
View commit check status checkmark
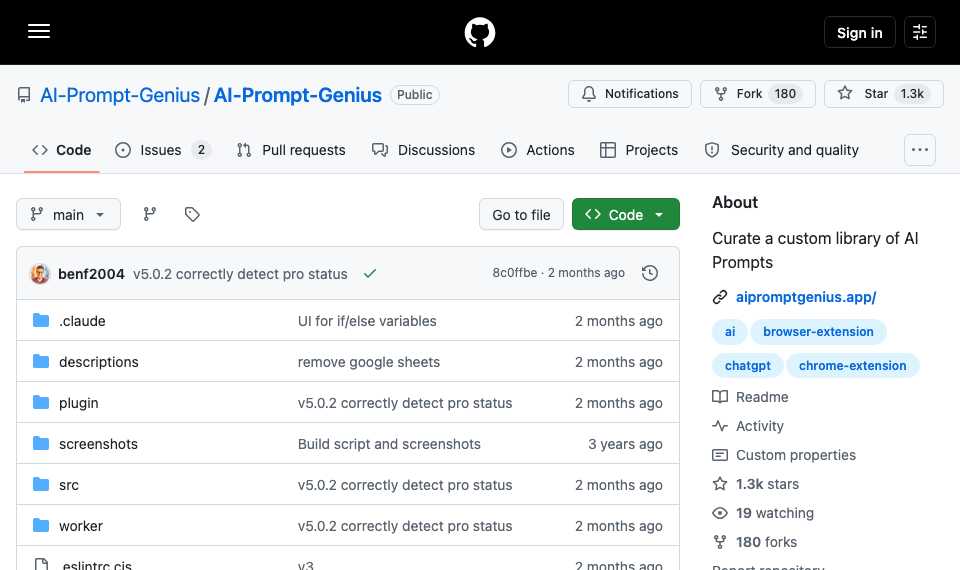[x=370, y=274]
